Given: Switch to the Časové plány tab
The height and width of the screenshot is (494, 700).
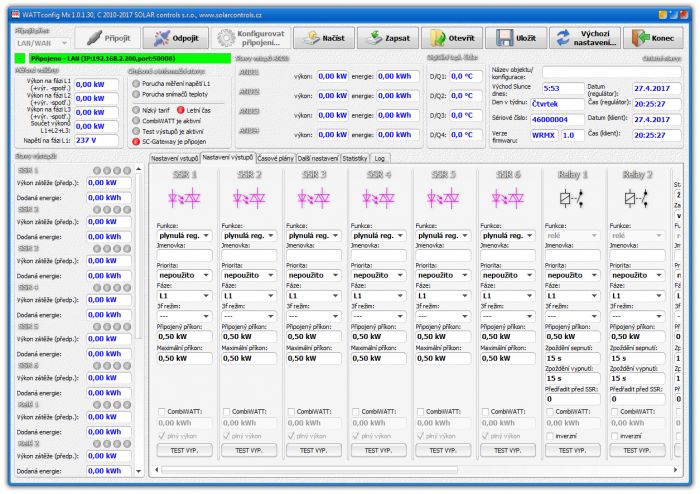Looking at the screenshot, I should click(275, 158).
